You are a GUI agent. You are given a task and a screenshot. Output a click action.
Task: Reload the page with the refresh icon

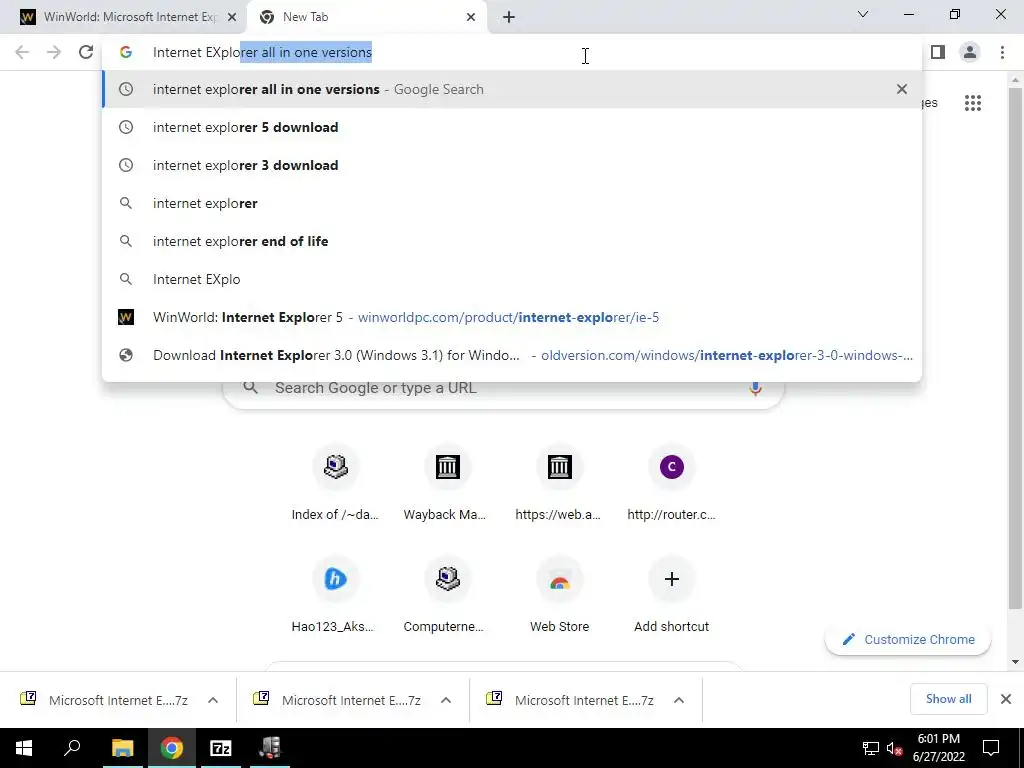[86, 52]
